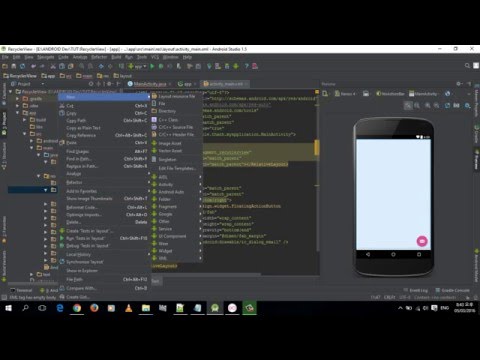Viewport: 480px width, 360px height.
Task: Click the Help question mark icon
Action: (x=246, y=66)
